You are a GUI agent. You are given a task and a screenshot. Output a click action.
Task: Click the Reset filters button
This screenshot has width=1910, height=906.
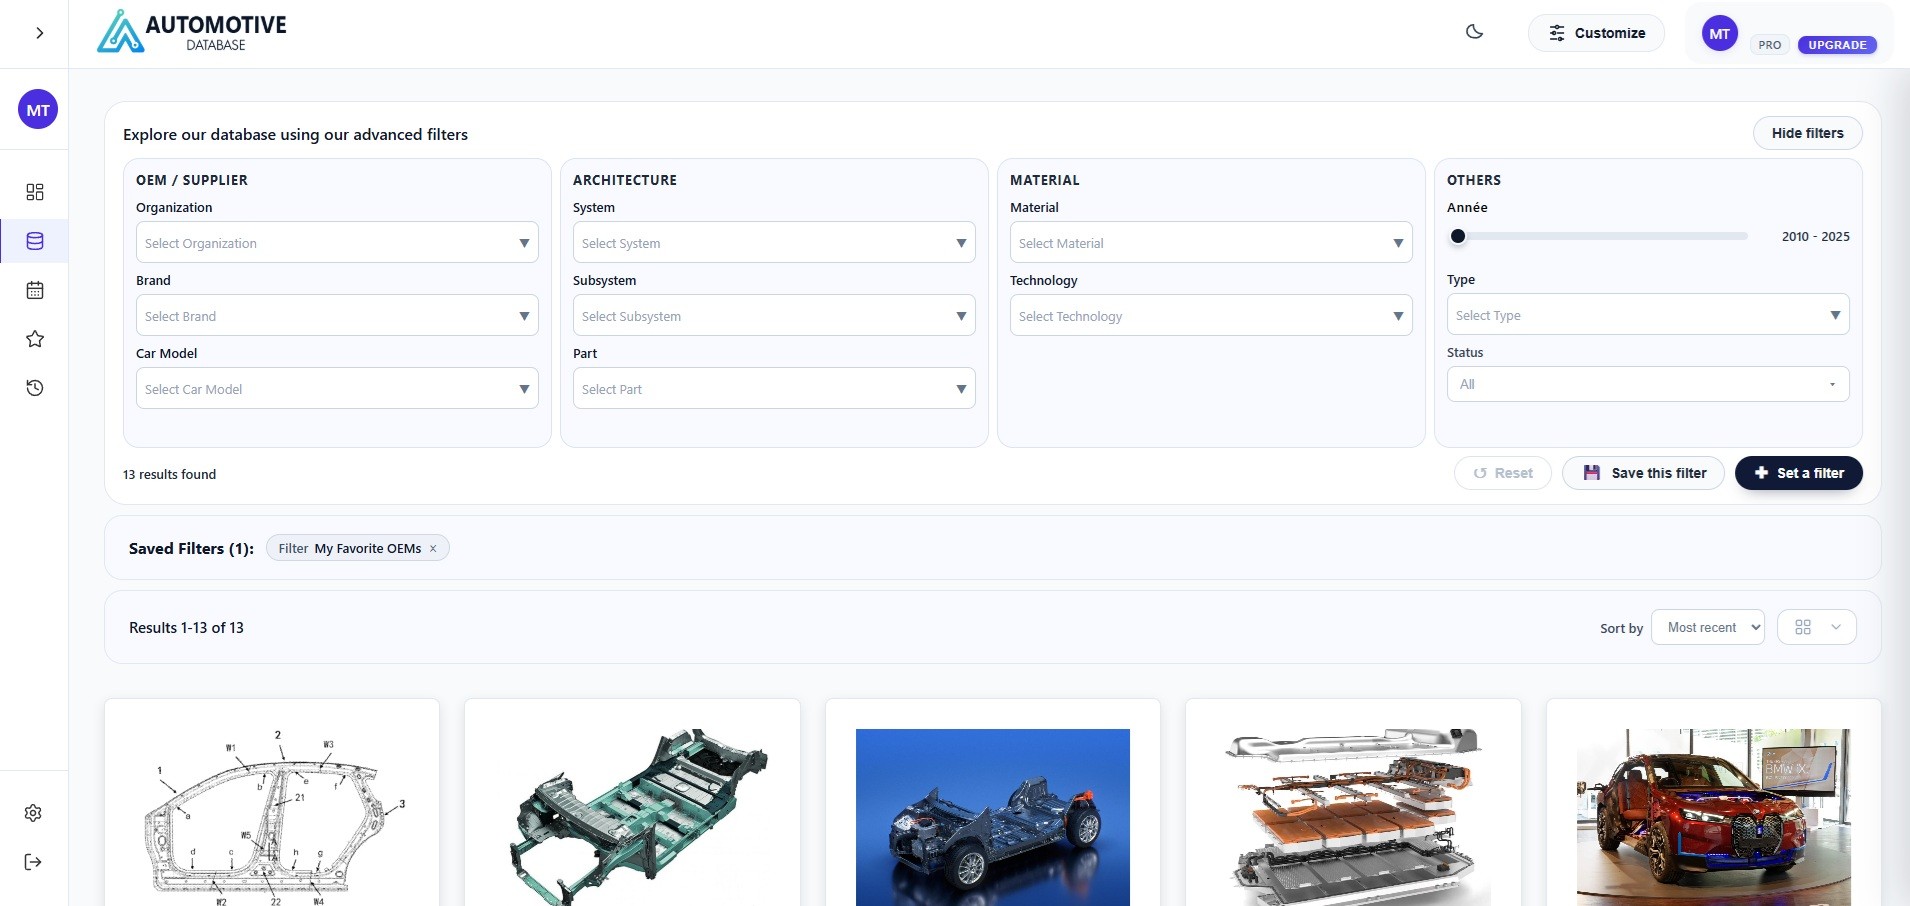[x=1502, y=473]
